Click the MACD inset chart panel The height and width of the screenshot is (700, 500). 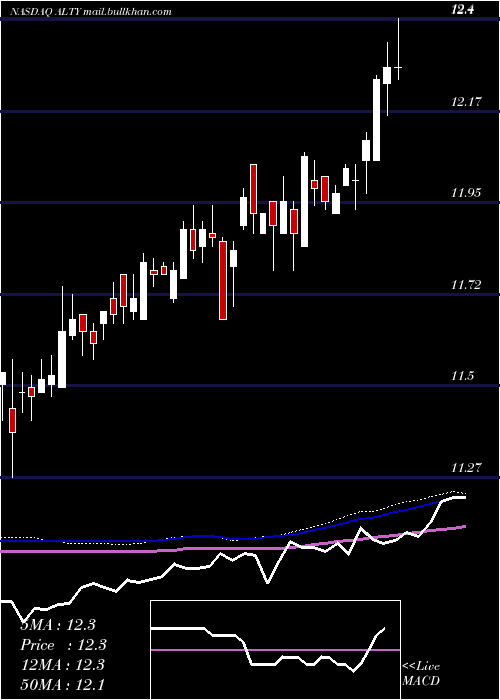pos(275,650)
